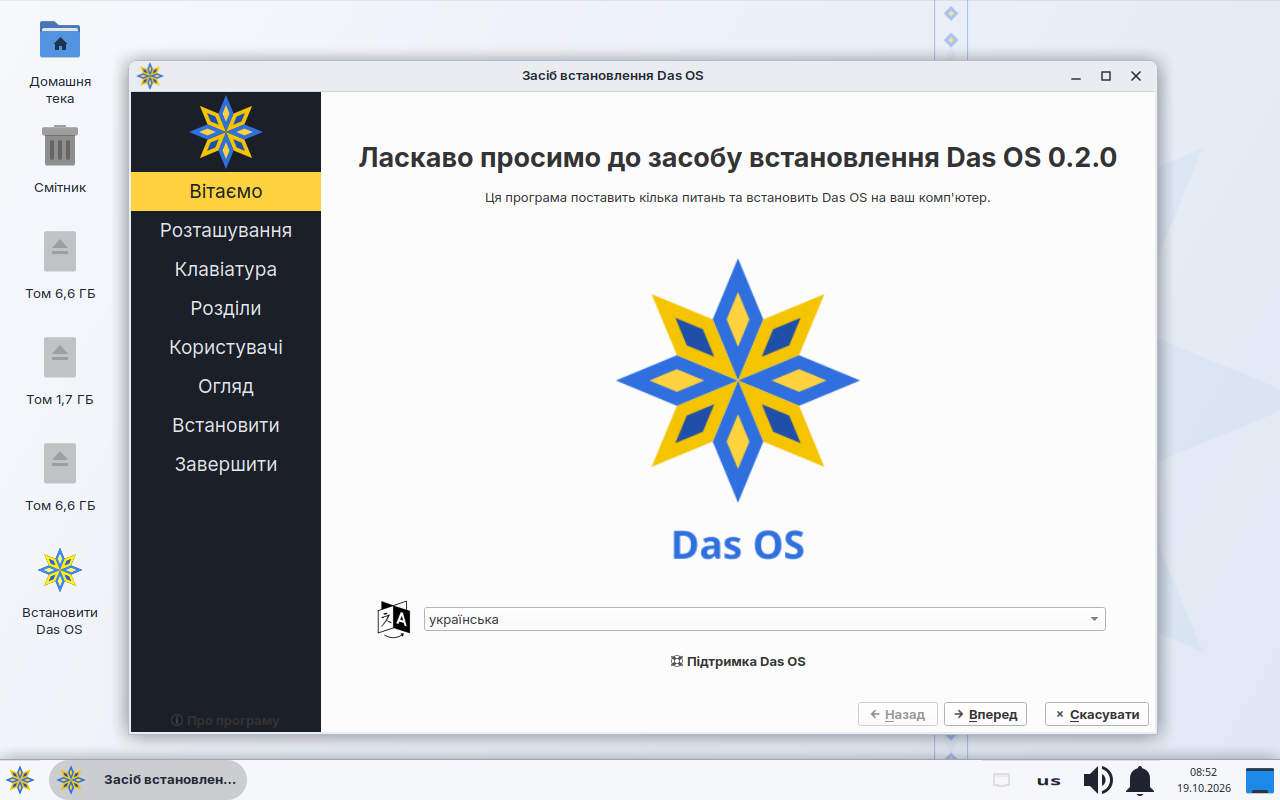Click the window title Засіб встановлення Das OS
This screenshot has width=1280, height=800.
tap(613, 76)
